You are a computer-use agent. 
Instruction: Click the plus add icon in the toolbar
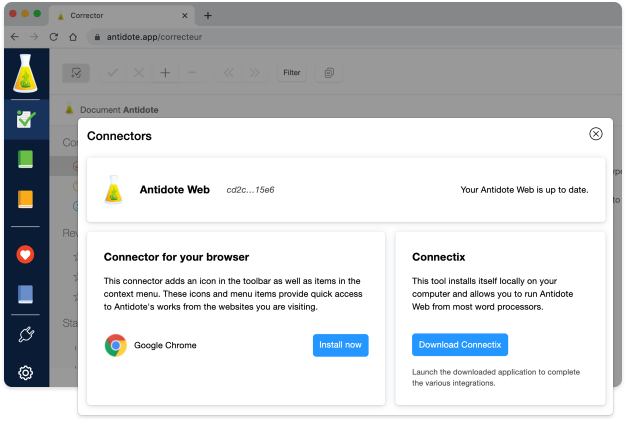click(x=165, y=73)
